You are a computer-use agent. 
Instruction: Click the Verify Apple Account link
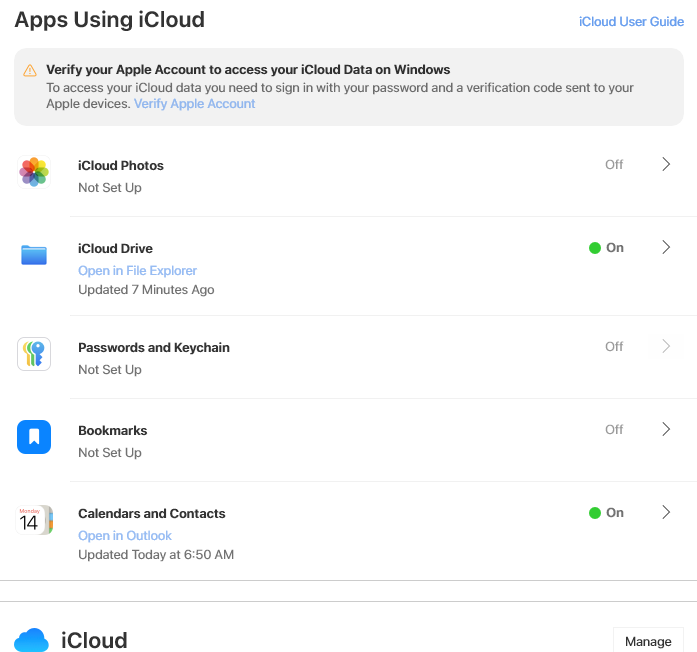click(194, 104)
